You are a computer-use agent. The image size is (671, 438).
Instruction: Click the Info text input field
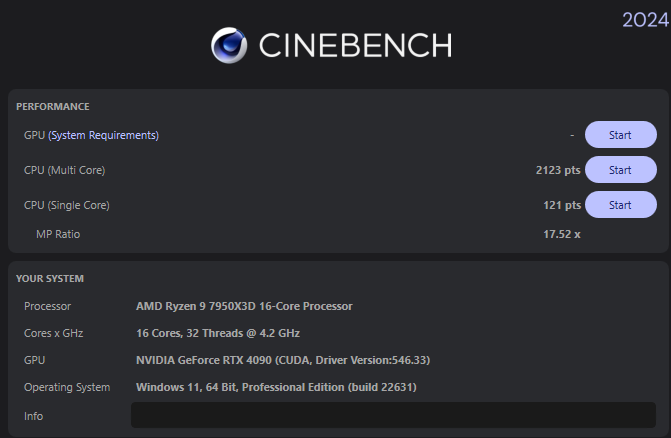pyautogui.click(x=393, y=416)
